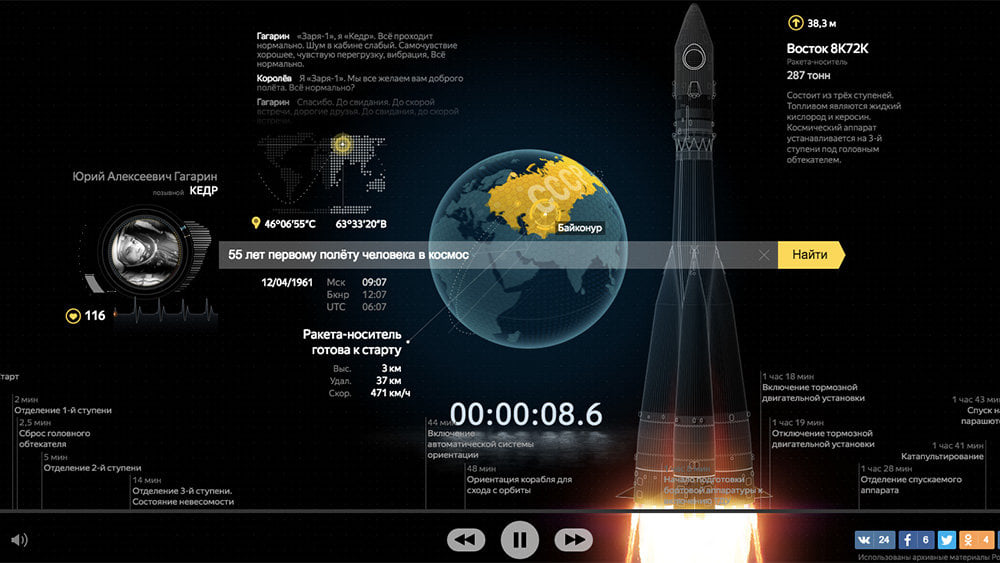Viewport: 1000px width, 563px height.
Task: Click the fast-forward button
Action: pyautogui.click(x=573, y=540)
